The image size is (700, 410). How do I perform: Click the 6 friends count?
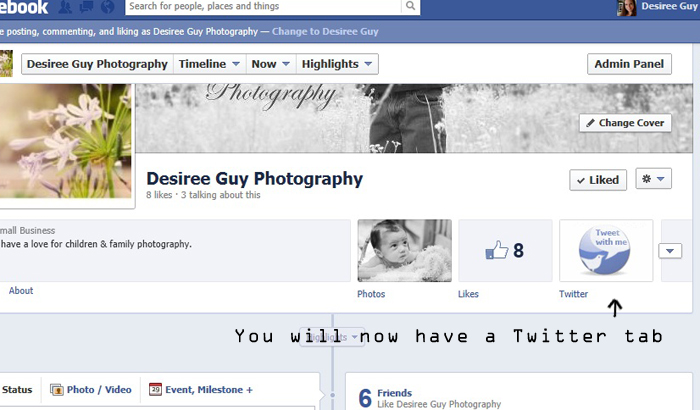(x=365, y=398)
